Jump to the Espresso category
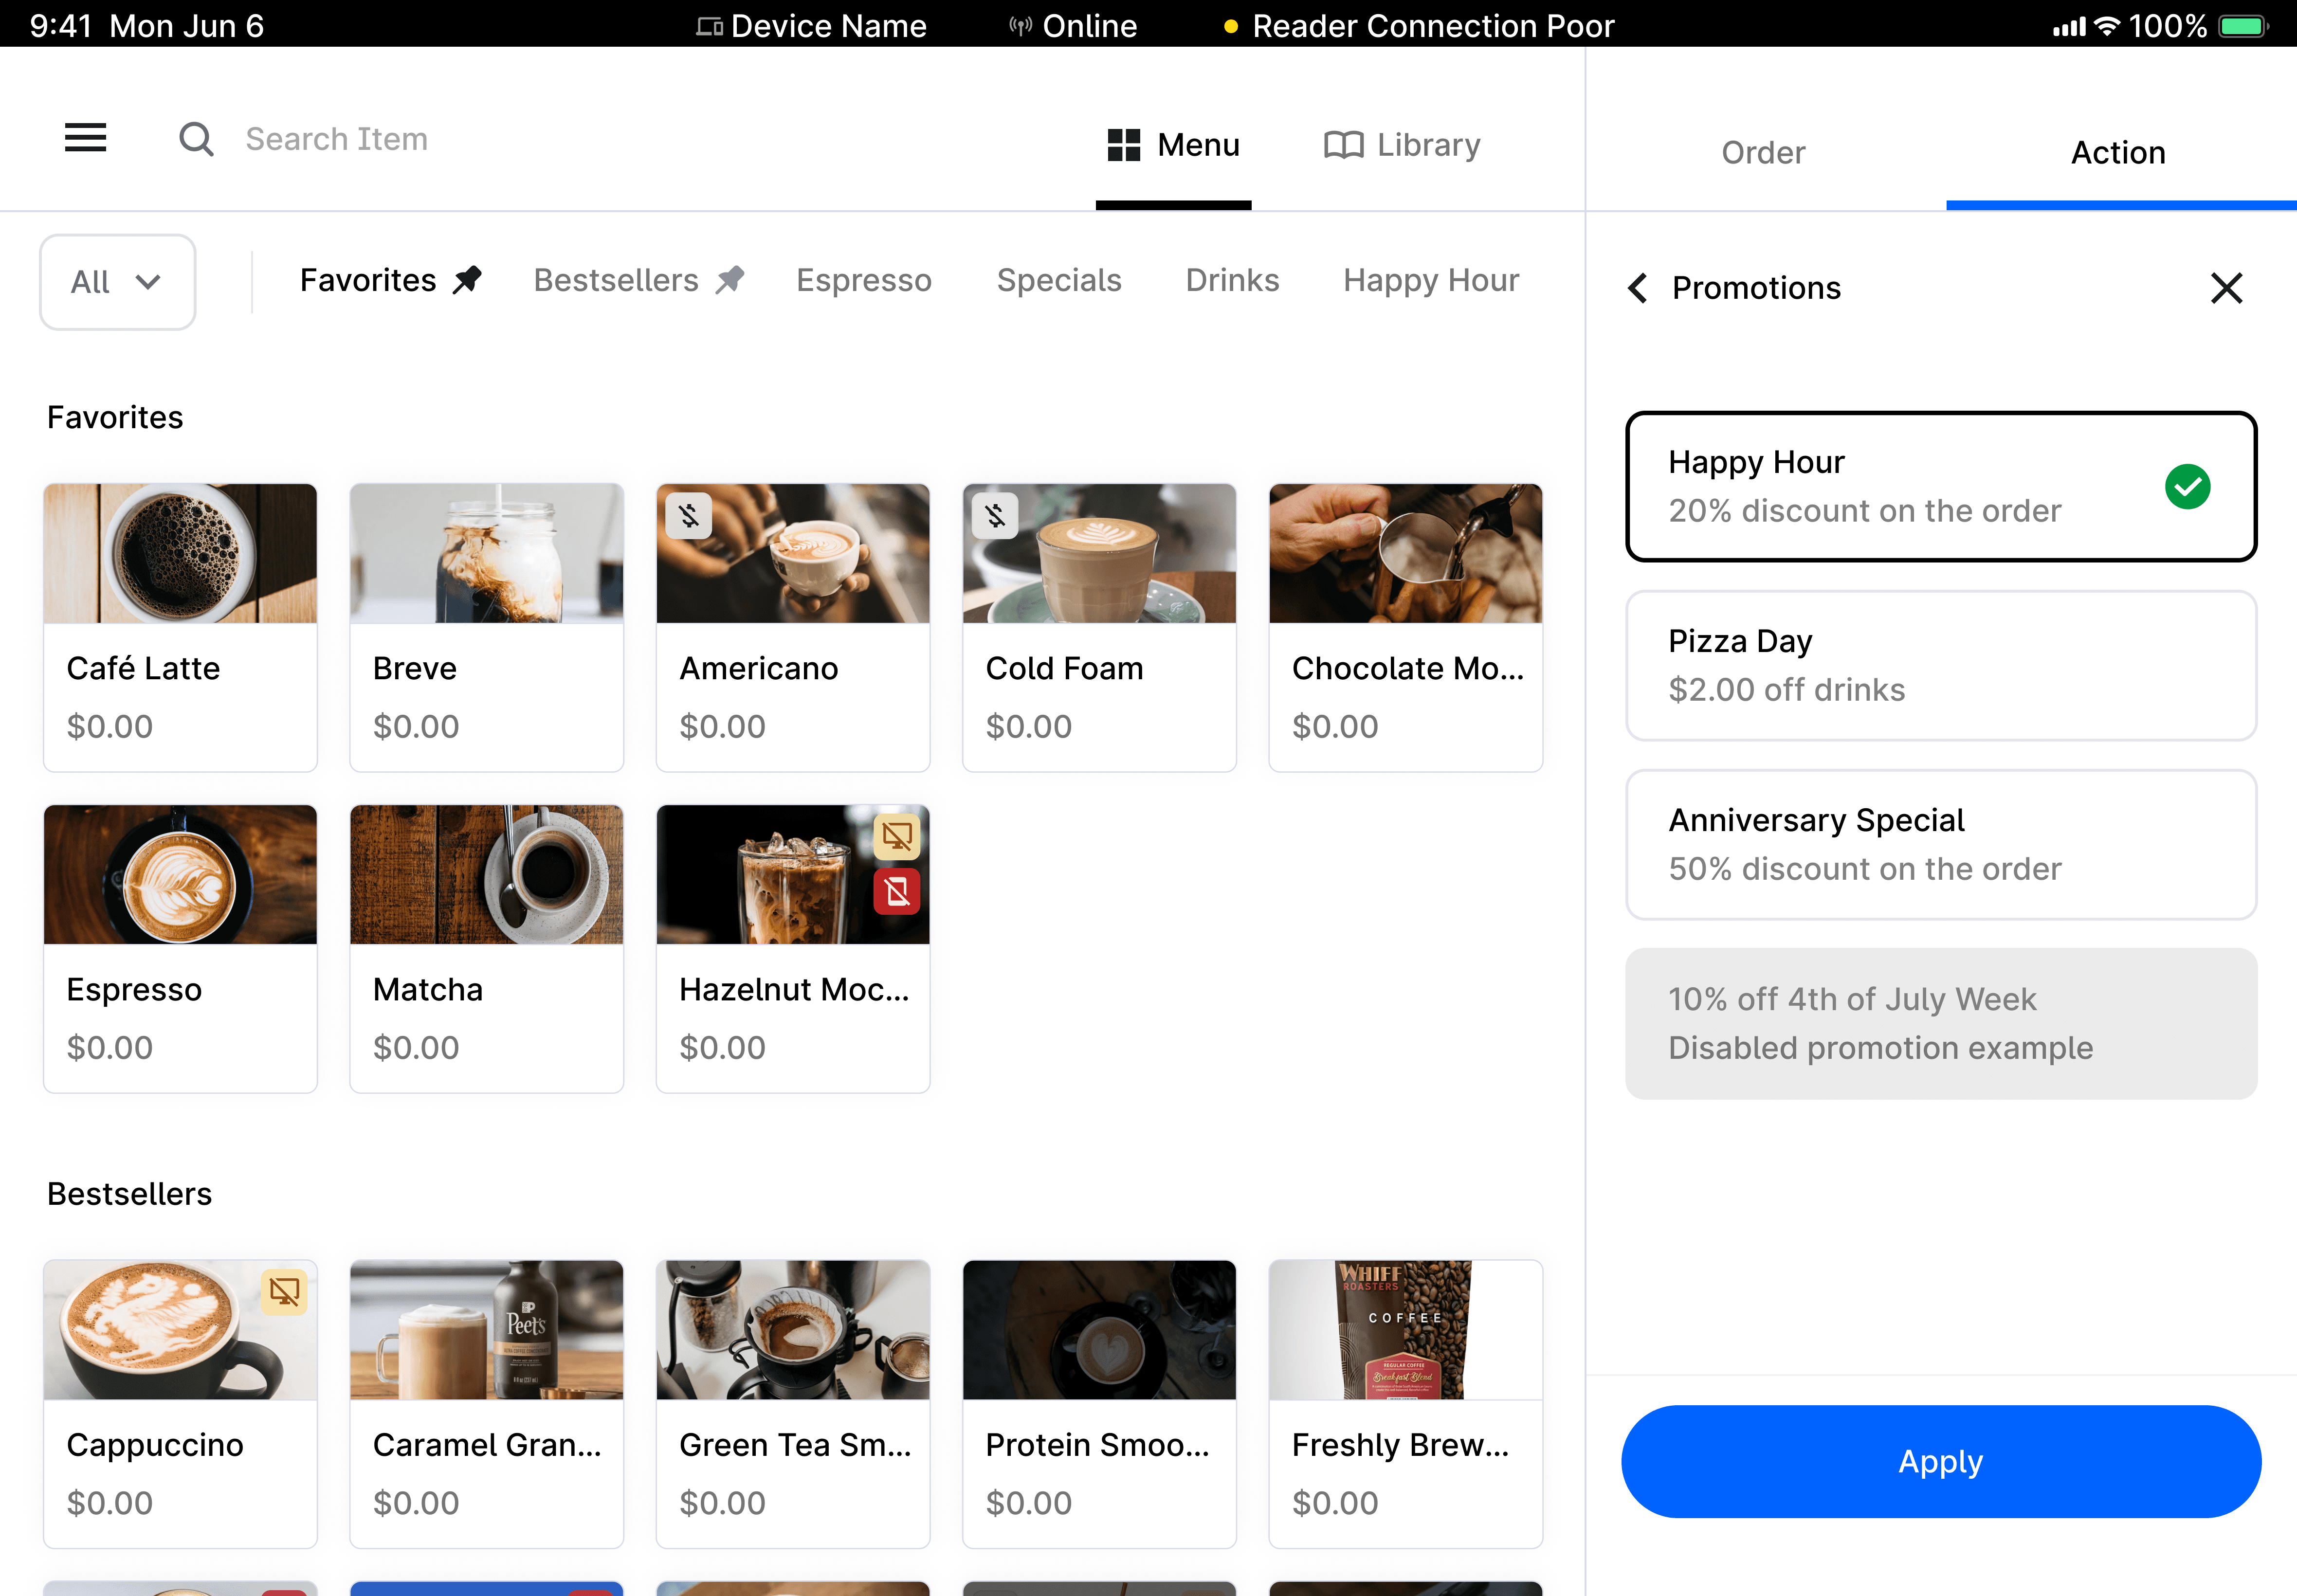The width and height of the screenshot is (2297, 1596). tap(863, 280)
